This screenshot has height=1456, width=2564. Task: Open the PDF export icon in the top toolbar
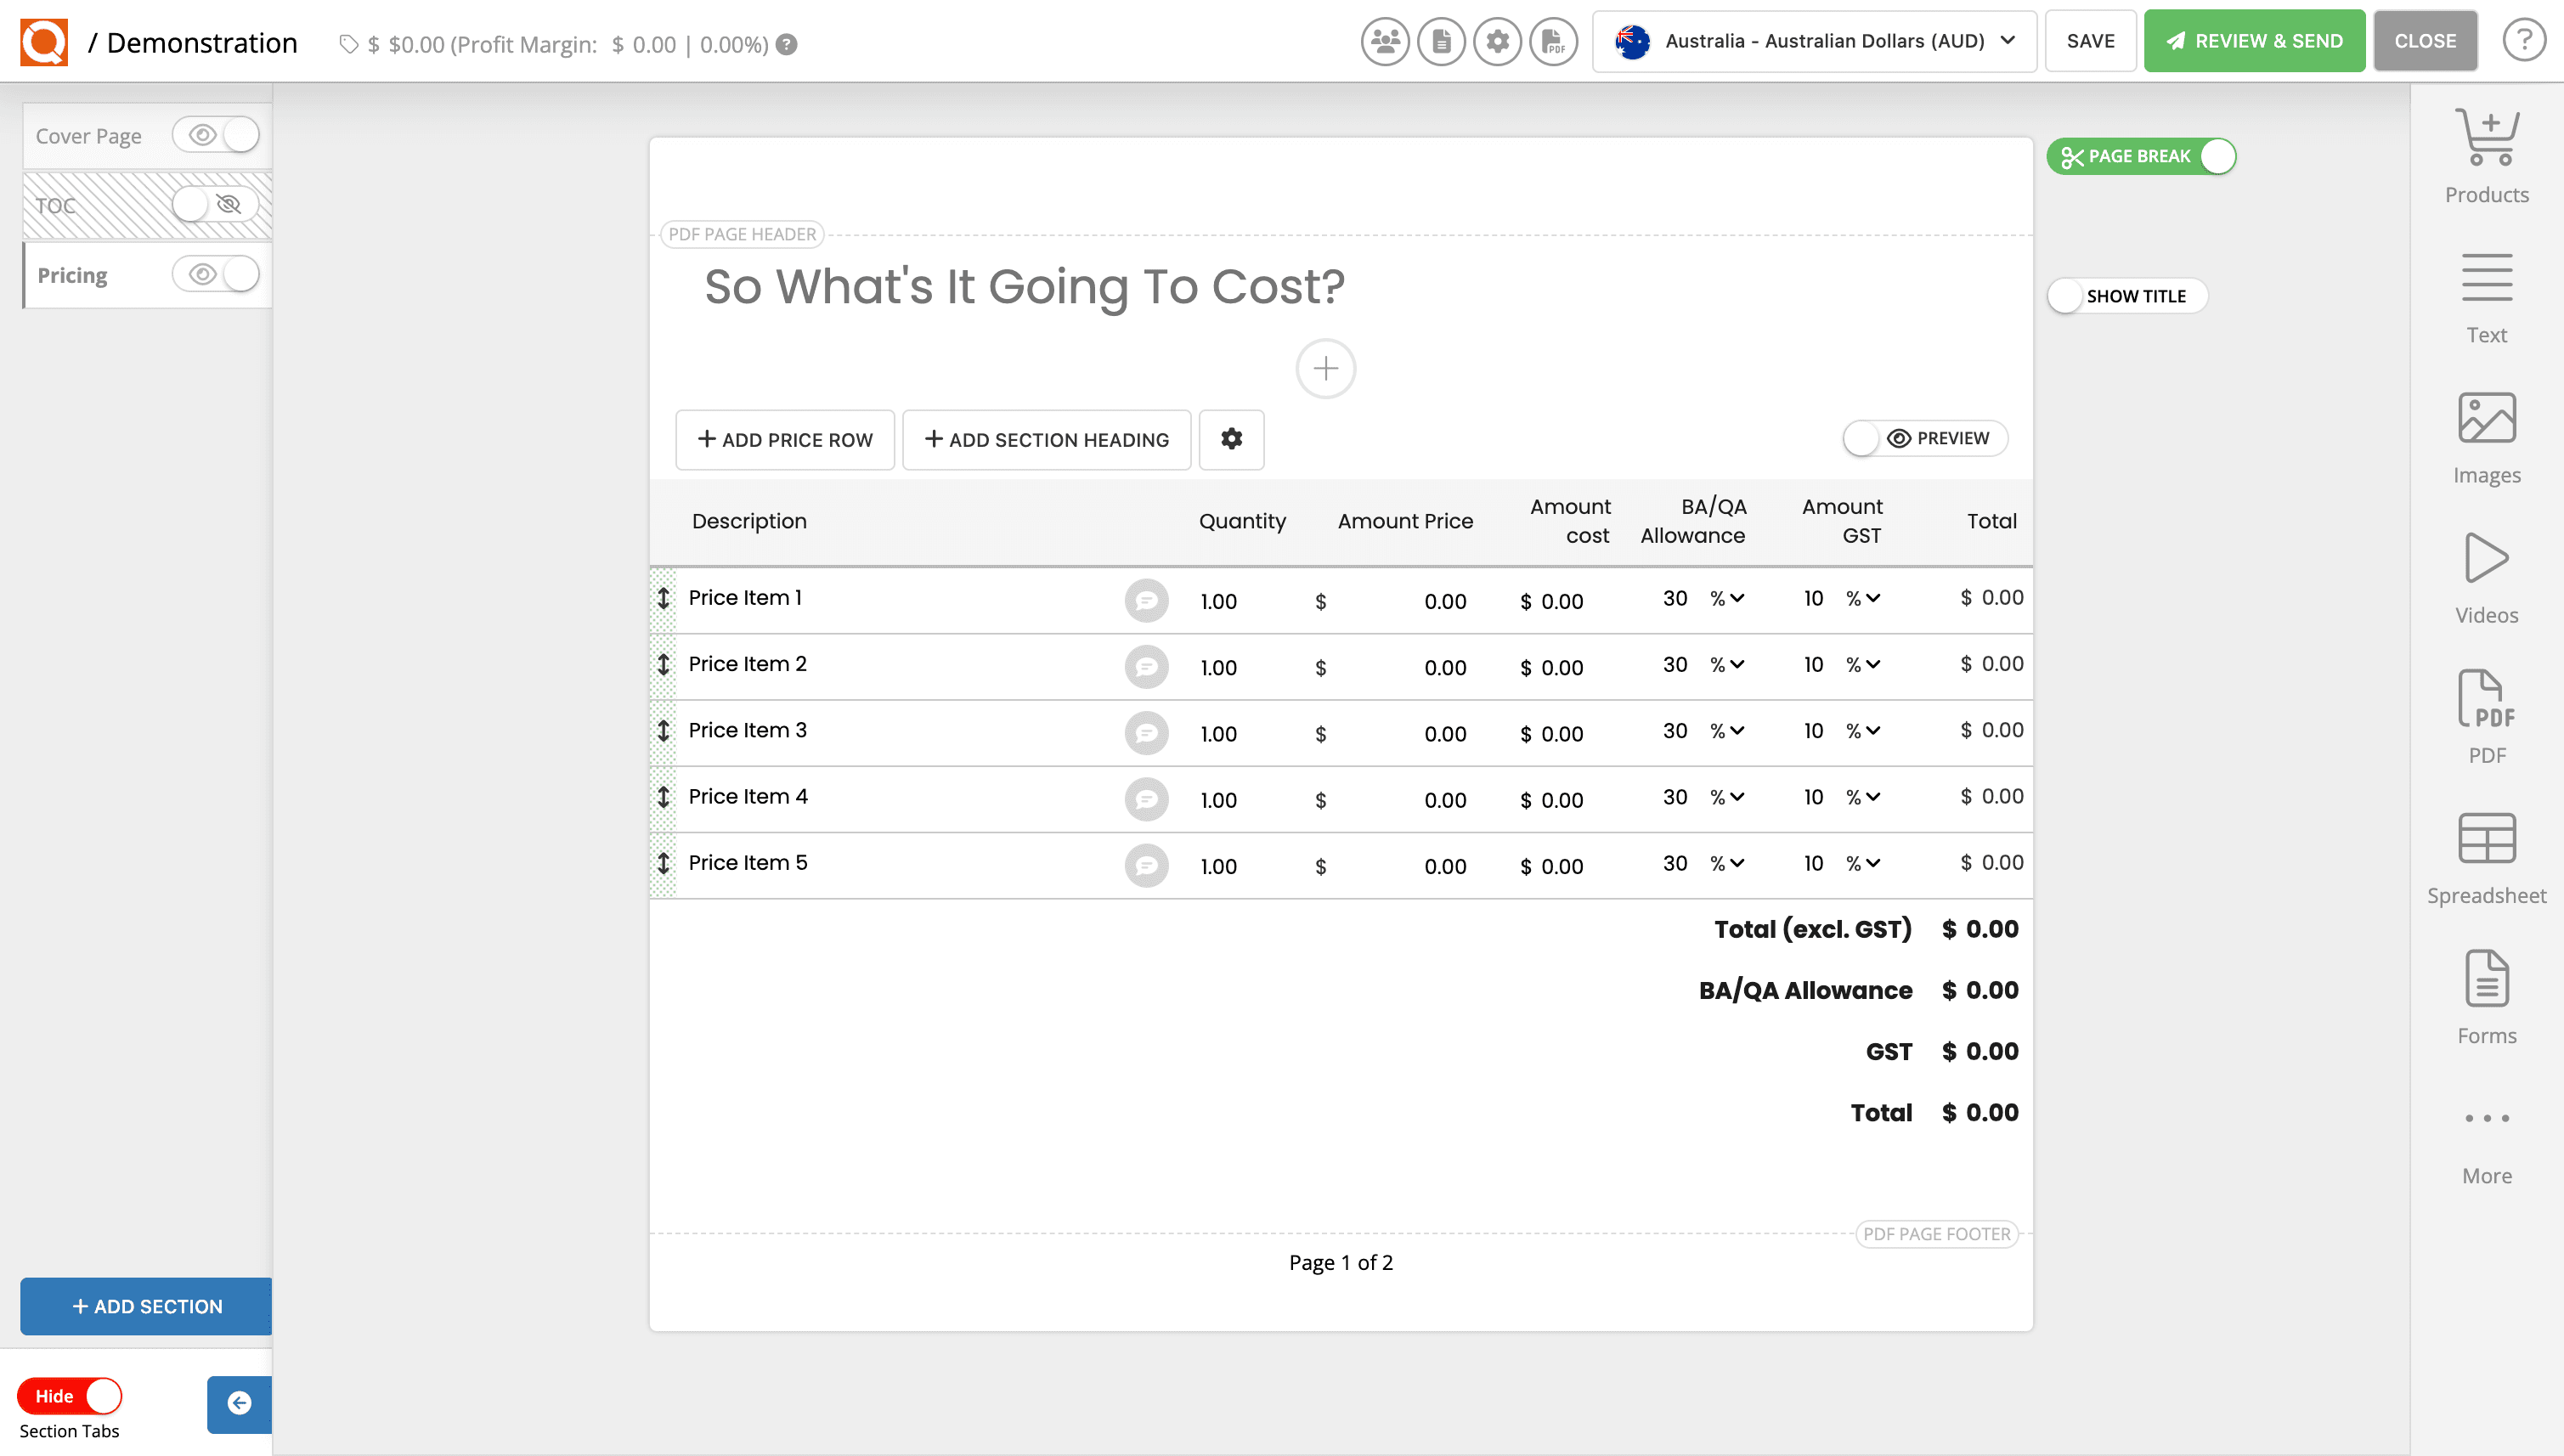[x=1553, y=41]
